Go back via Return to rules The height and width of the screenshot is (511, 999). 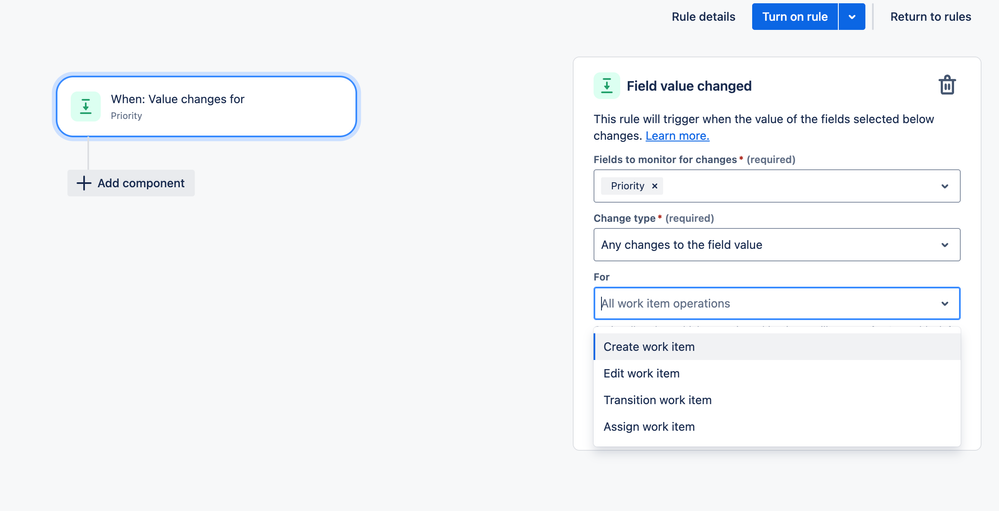[x=930, y=17]
